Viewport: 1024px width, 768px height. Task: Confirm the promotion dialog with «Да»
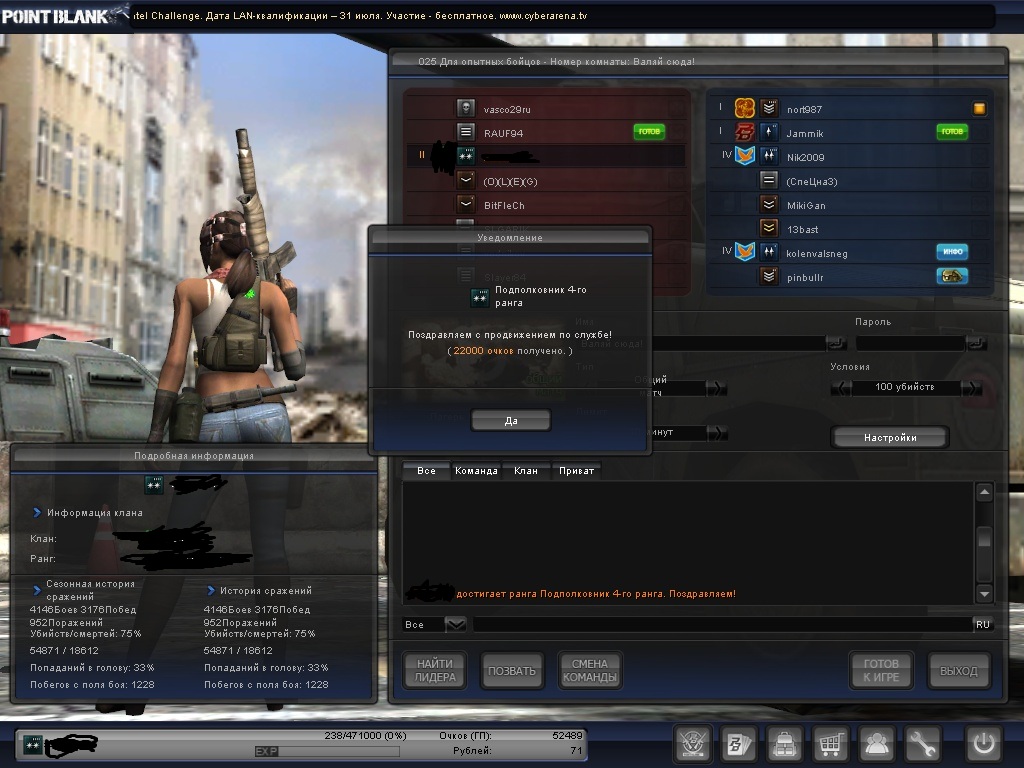(x=510, y=421)
